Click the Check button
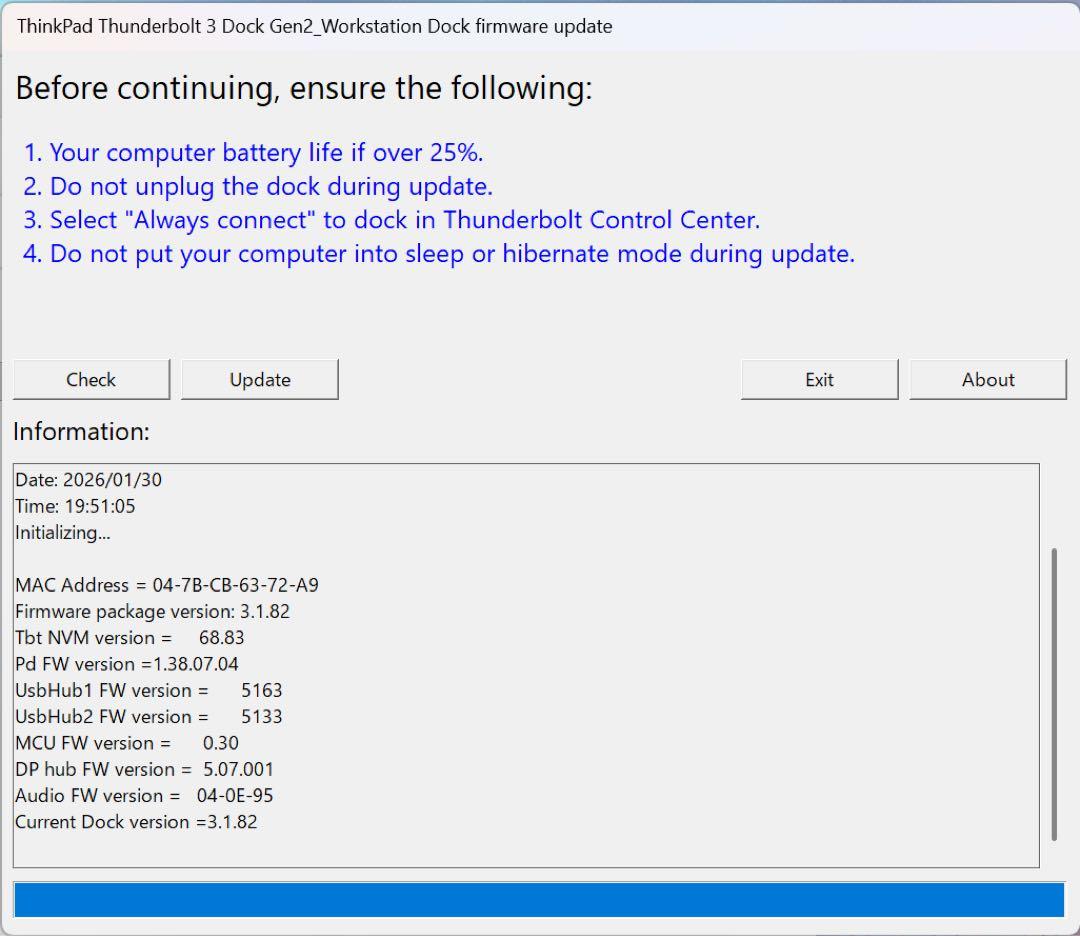The image size is (1080, 936). (91, 380)
